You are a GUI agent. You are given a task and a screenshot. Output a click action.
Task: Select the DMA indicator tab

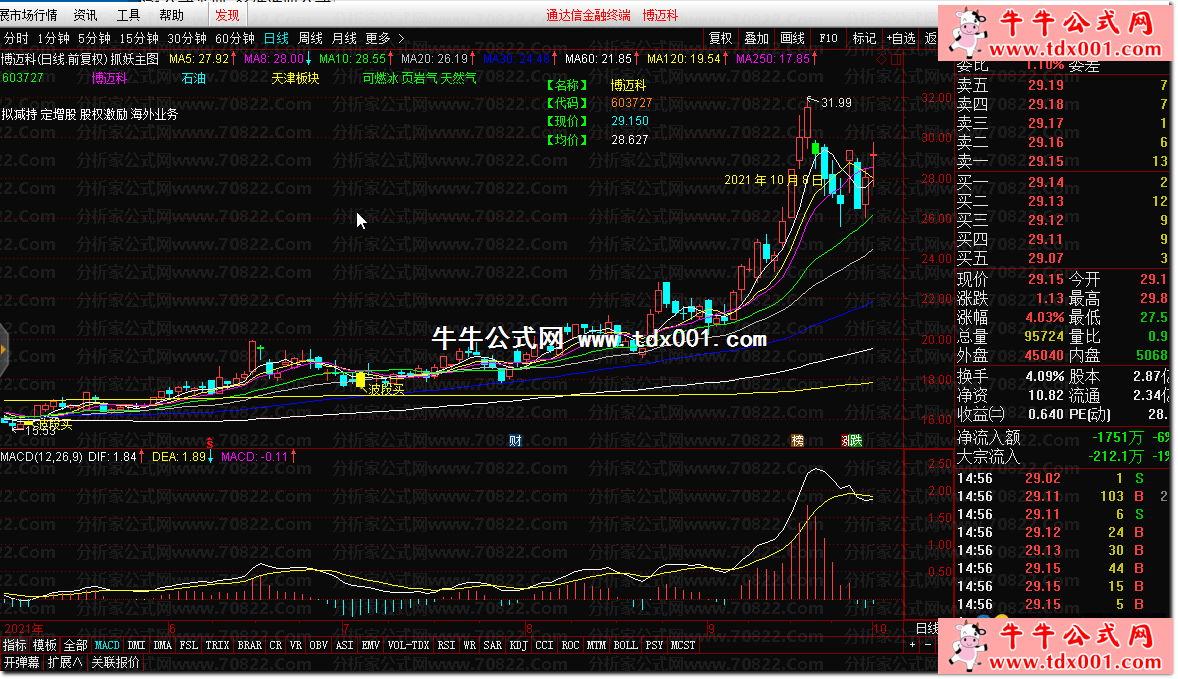click(x=162, y=645)
